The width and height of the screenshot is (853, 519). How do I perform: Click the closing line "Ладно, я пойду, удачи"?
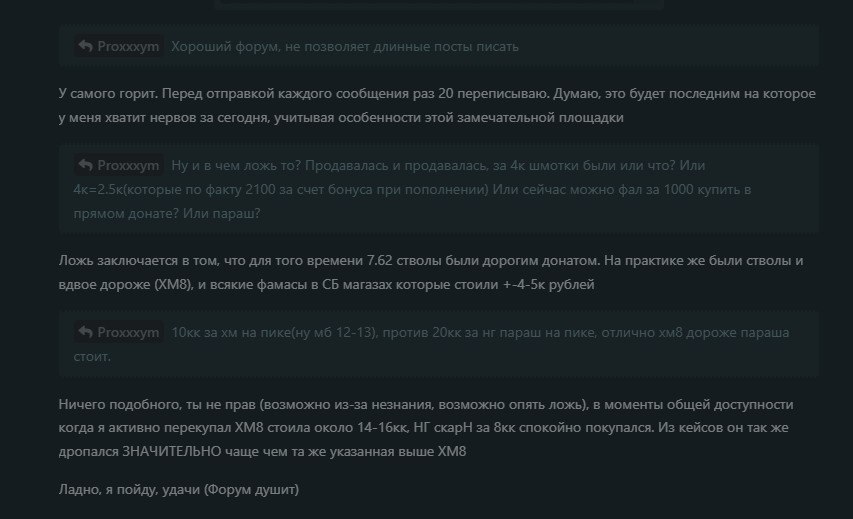178,490
